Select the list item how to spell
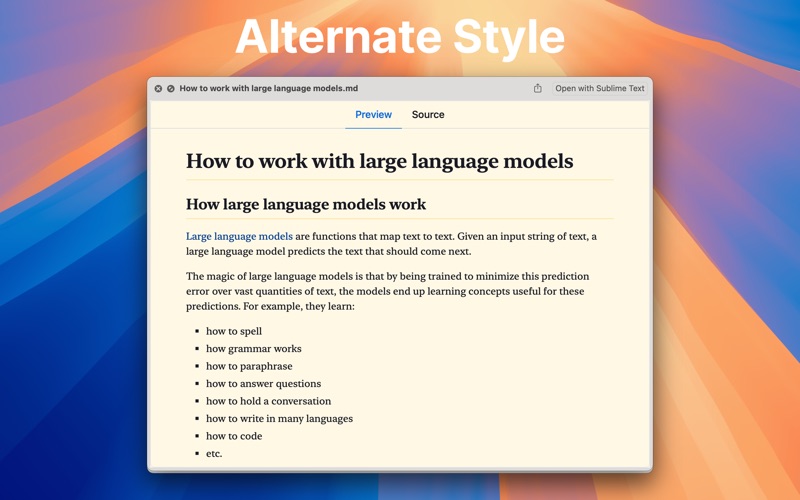Viewport: 800px width, 500px height. [x=234, y=331]
